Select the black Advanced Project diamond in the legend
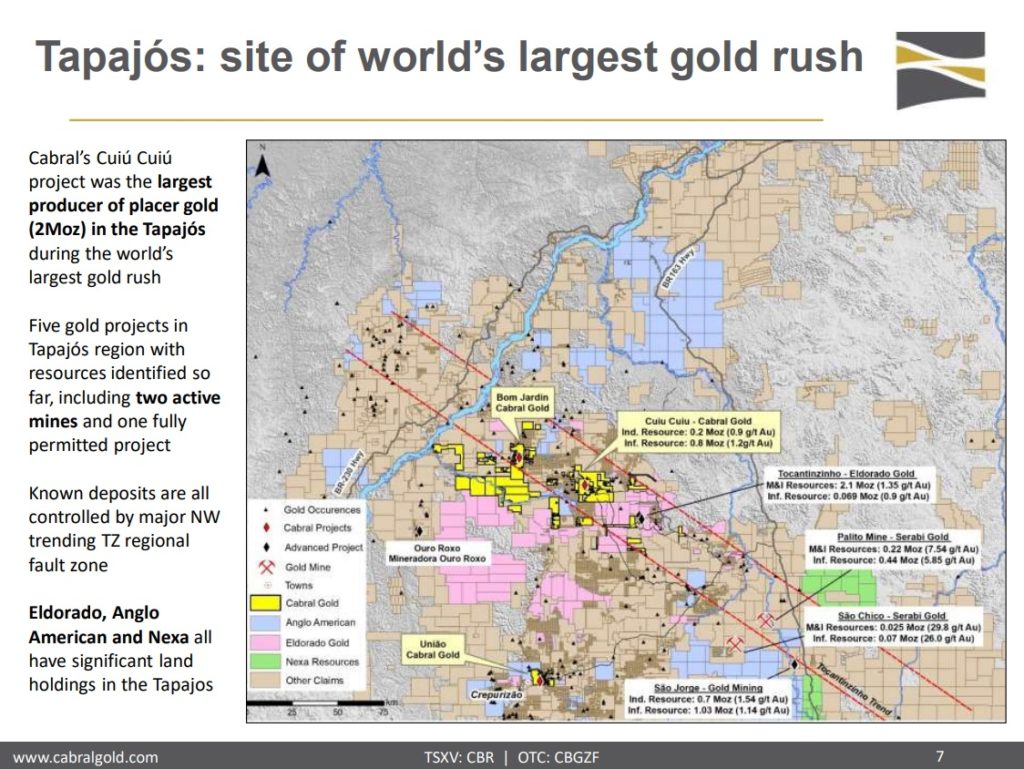1024x769 pixels. point(266,547)
